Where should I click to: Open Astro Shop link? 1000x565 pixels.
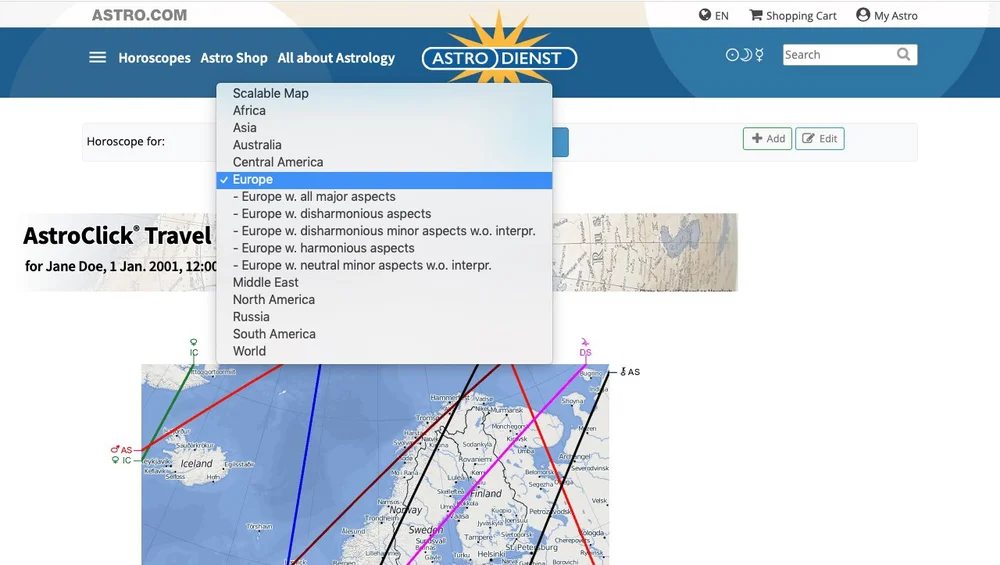click(x=234, y=58)
